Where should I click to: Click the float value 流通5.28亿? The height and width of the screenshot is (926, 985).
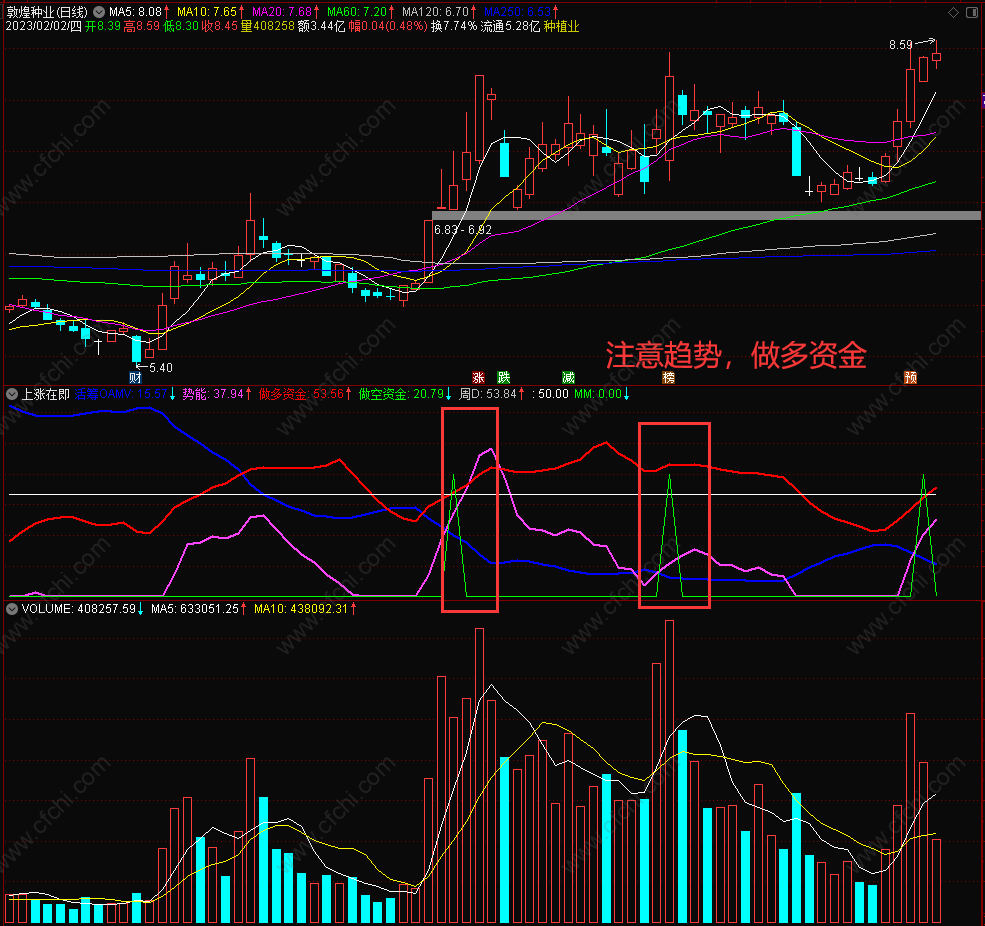510,26
